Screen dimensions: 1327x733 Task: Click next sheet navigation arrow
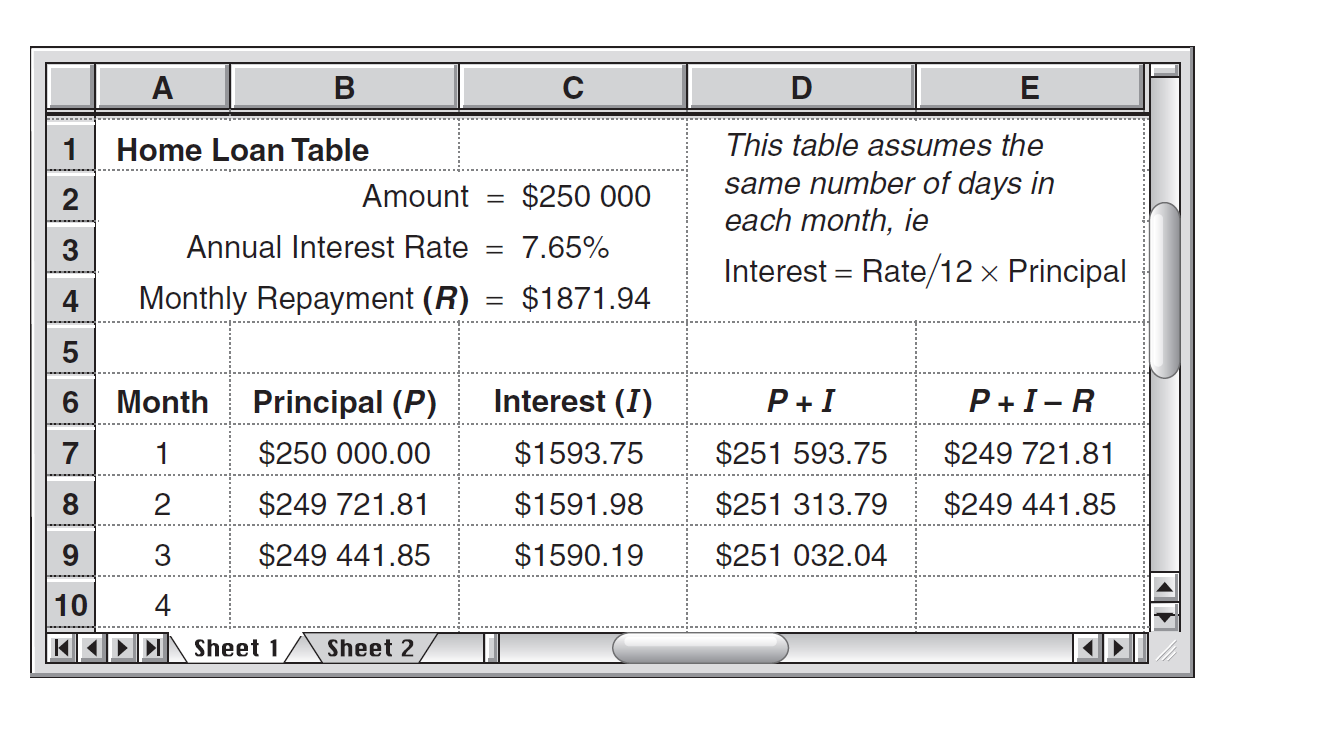coord(123,649)
